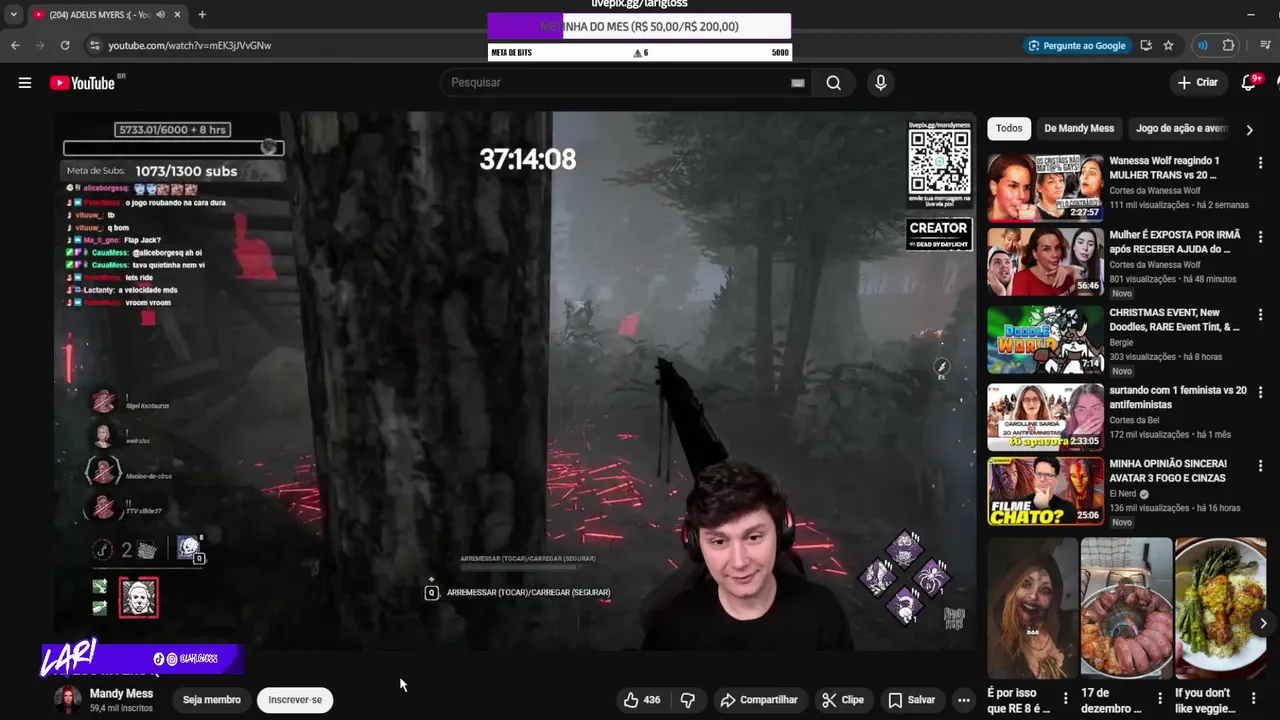The image size is (1280, 720).
Task: Select the Todos filter chip
Action: 1009,128
